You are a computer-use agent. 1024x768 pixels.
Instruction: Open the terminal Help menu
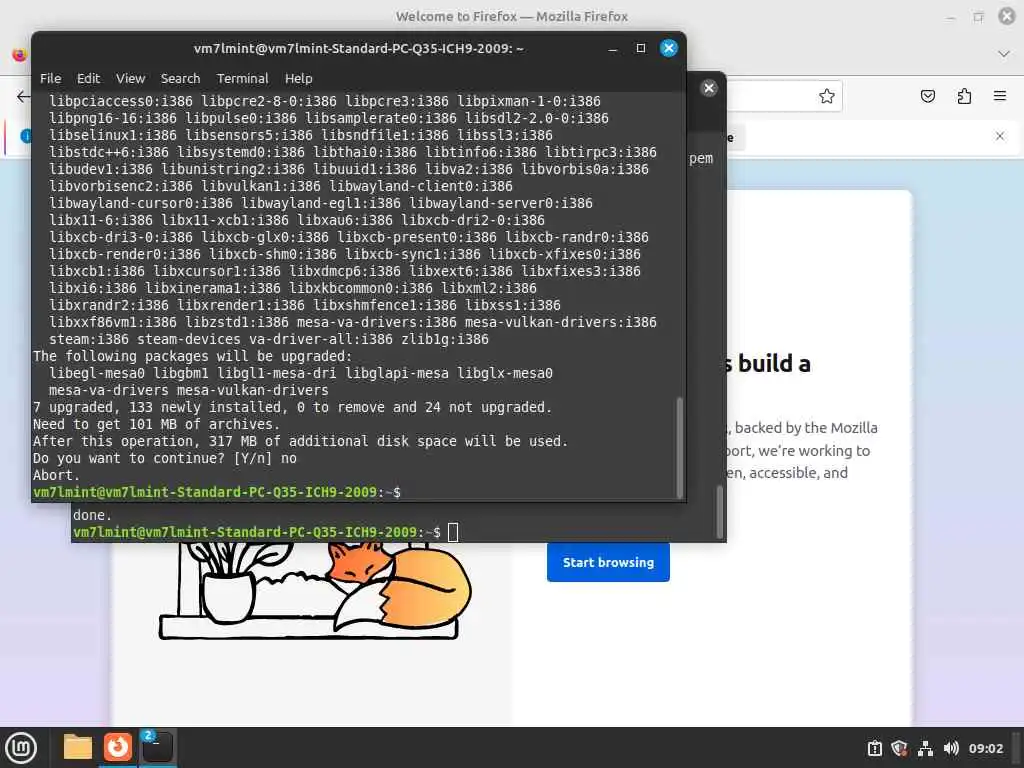298,78
